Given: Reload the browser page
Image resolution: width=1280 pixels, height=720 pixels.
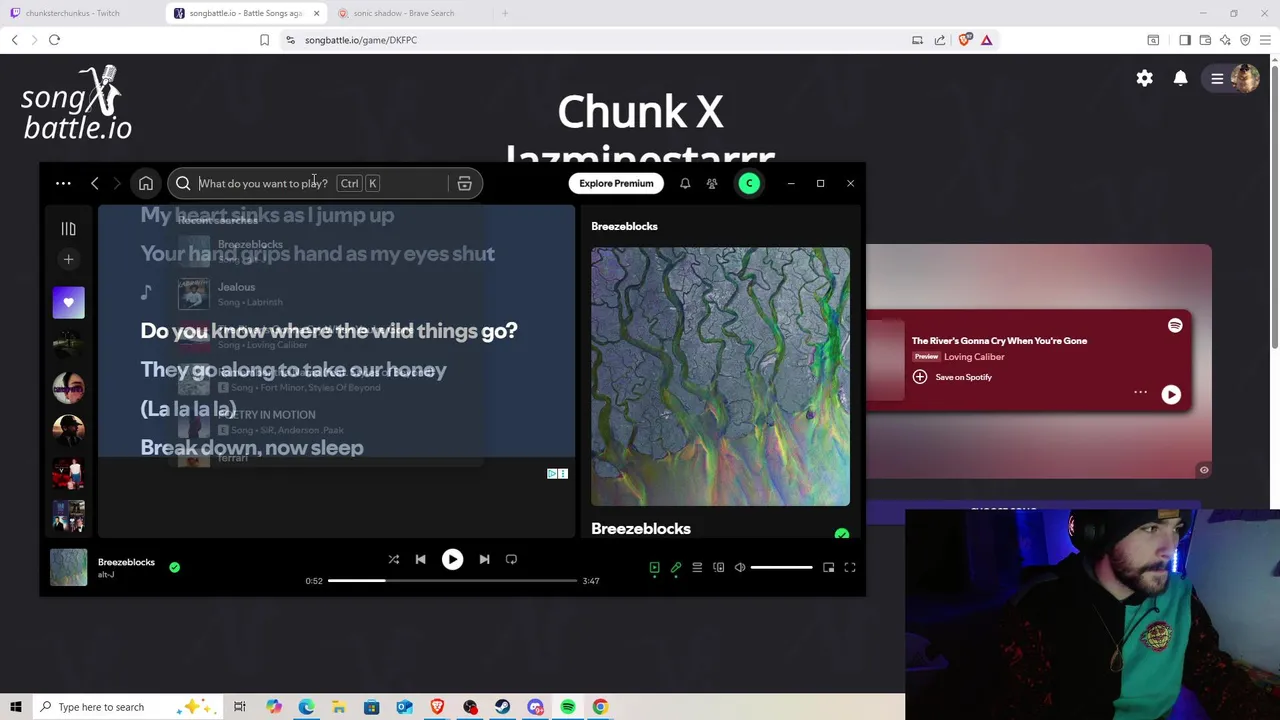Looking at the screenshot, I should point(54,40).
